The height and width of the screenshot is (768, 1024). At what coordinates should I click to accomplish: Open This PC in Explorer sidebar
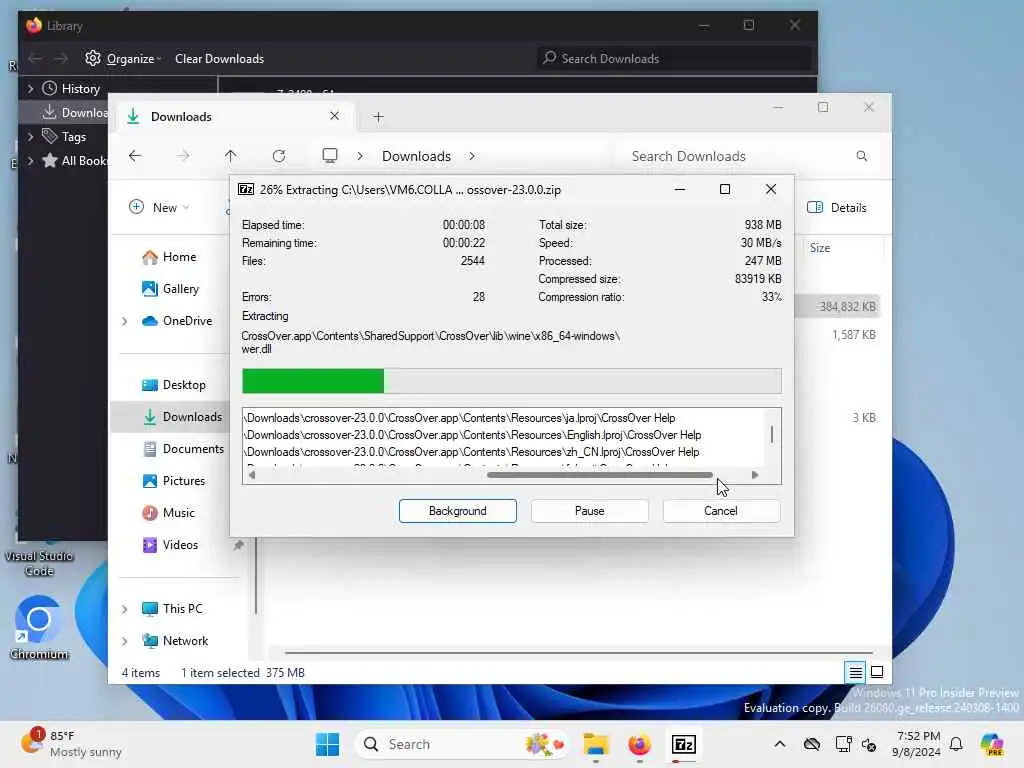coord(172,609)
